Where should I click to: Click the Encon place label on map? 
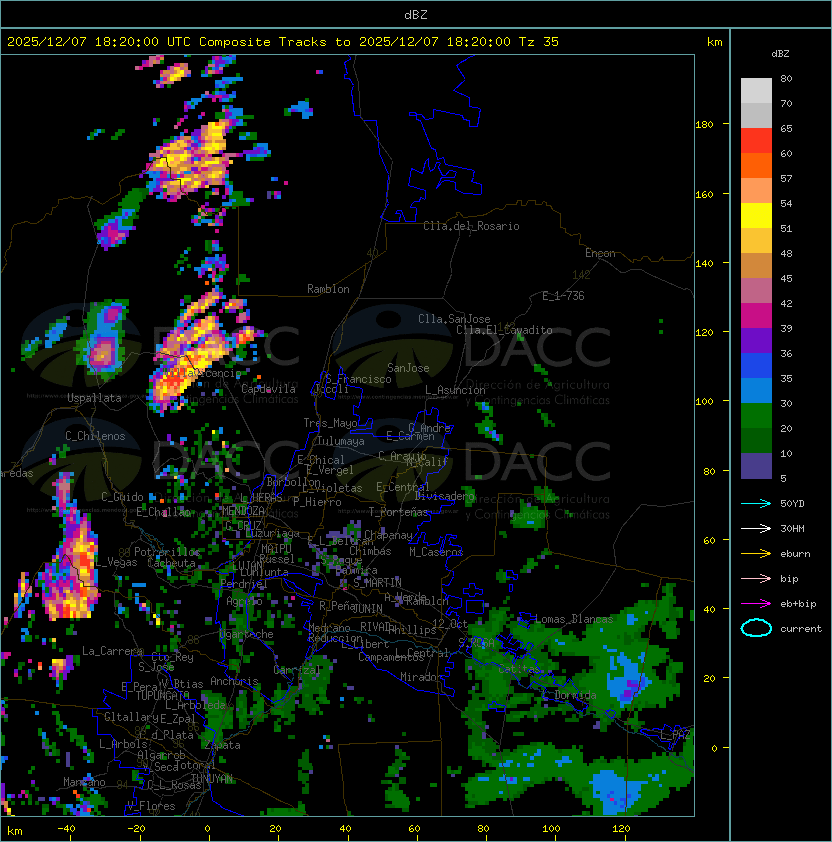600,253
